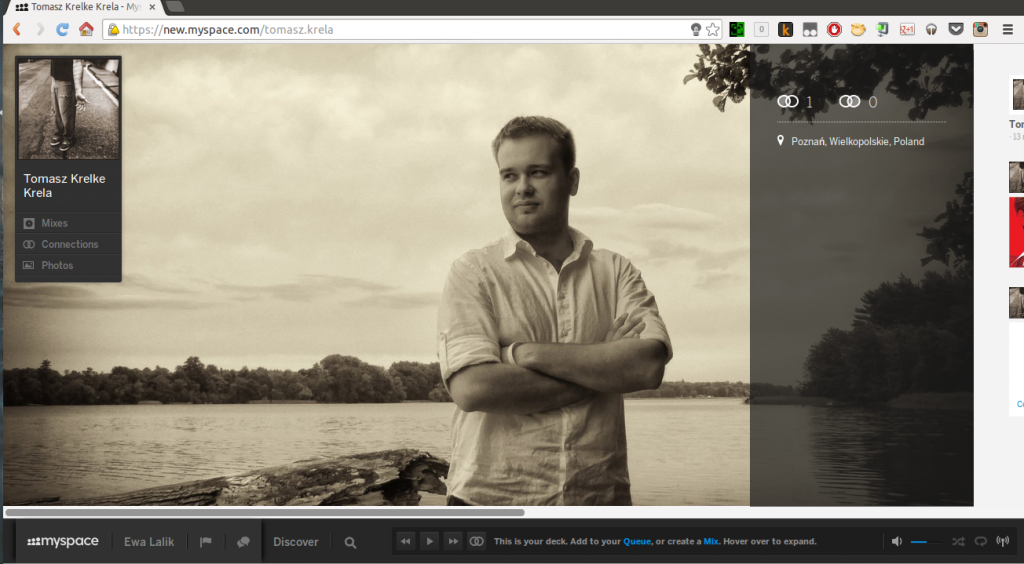Screen dimensions: 1024x564
Task: Open Tomasz's profile picture thumbnail
Action: tap(69, 109)
